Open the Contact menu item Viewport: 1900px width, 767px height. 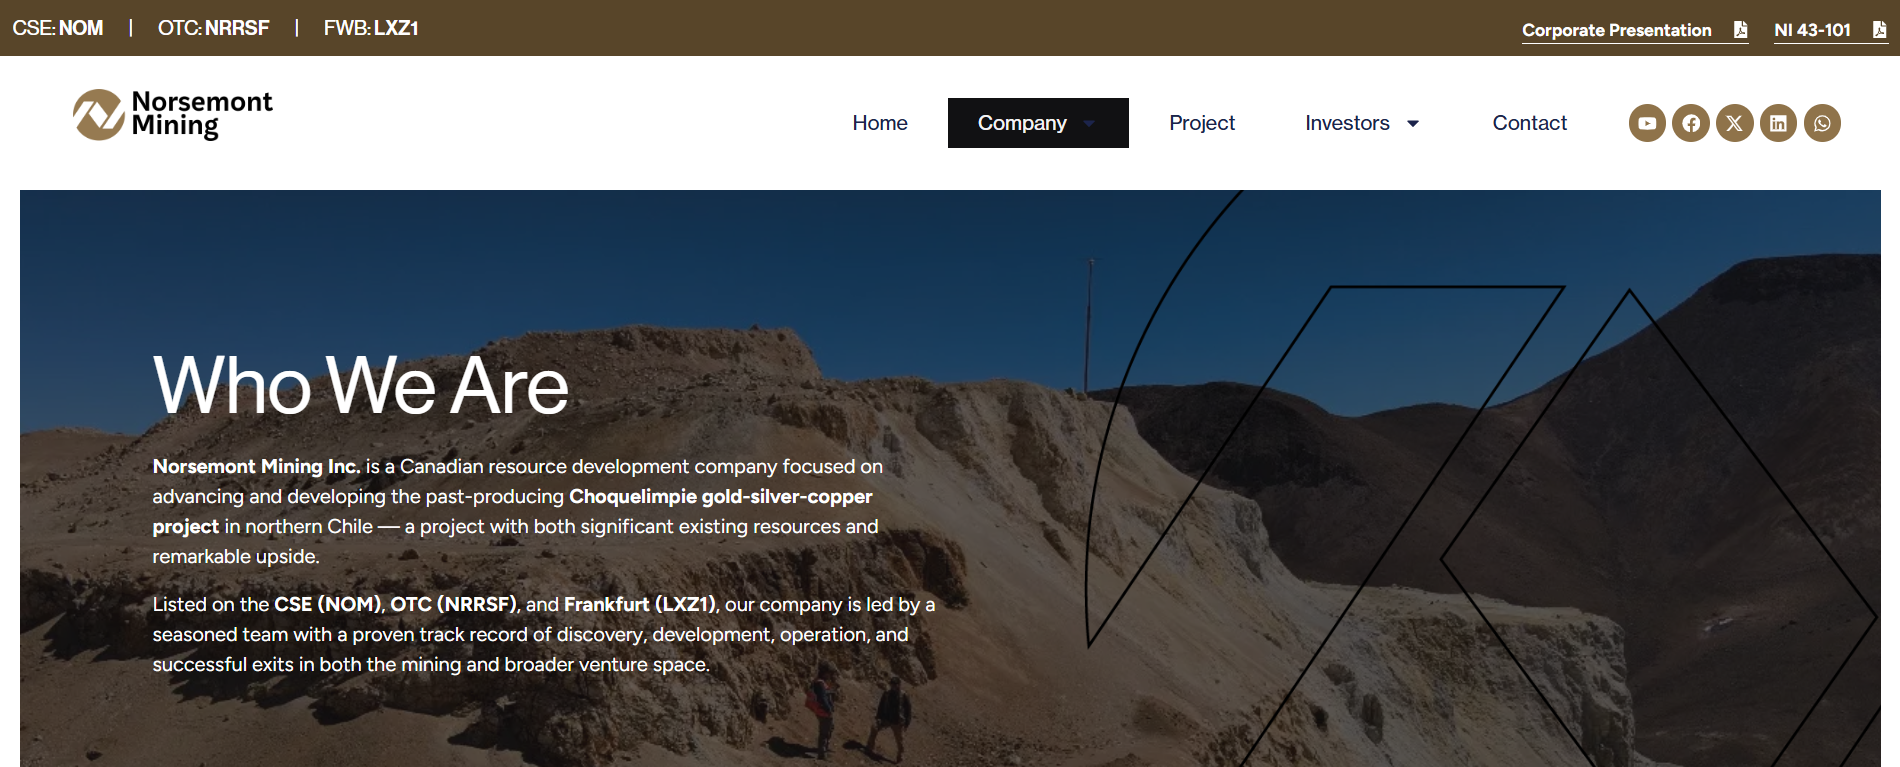1530,123
